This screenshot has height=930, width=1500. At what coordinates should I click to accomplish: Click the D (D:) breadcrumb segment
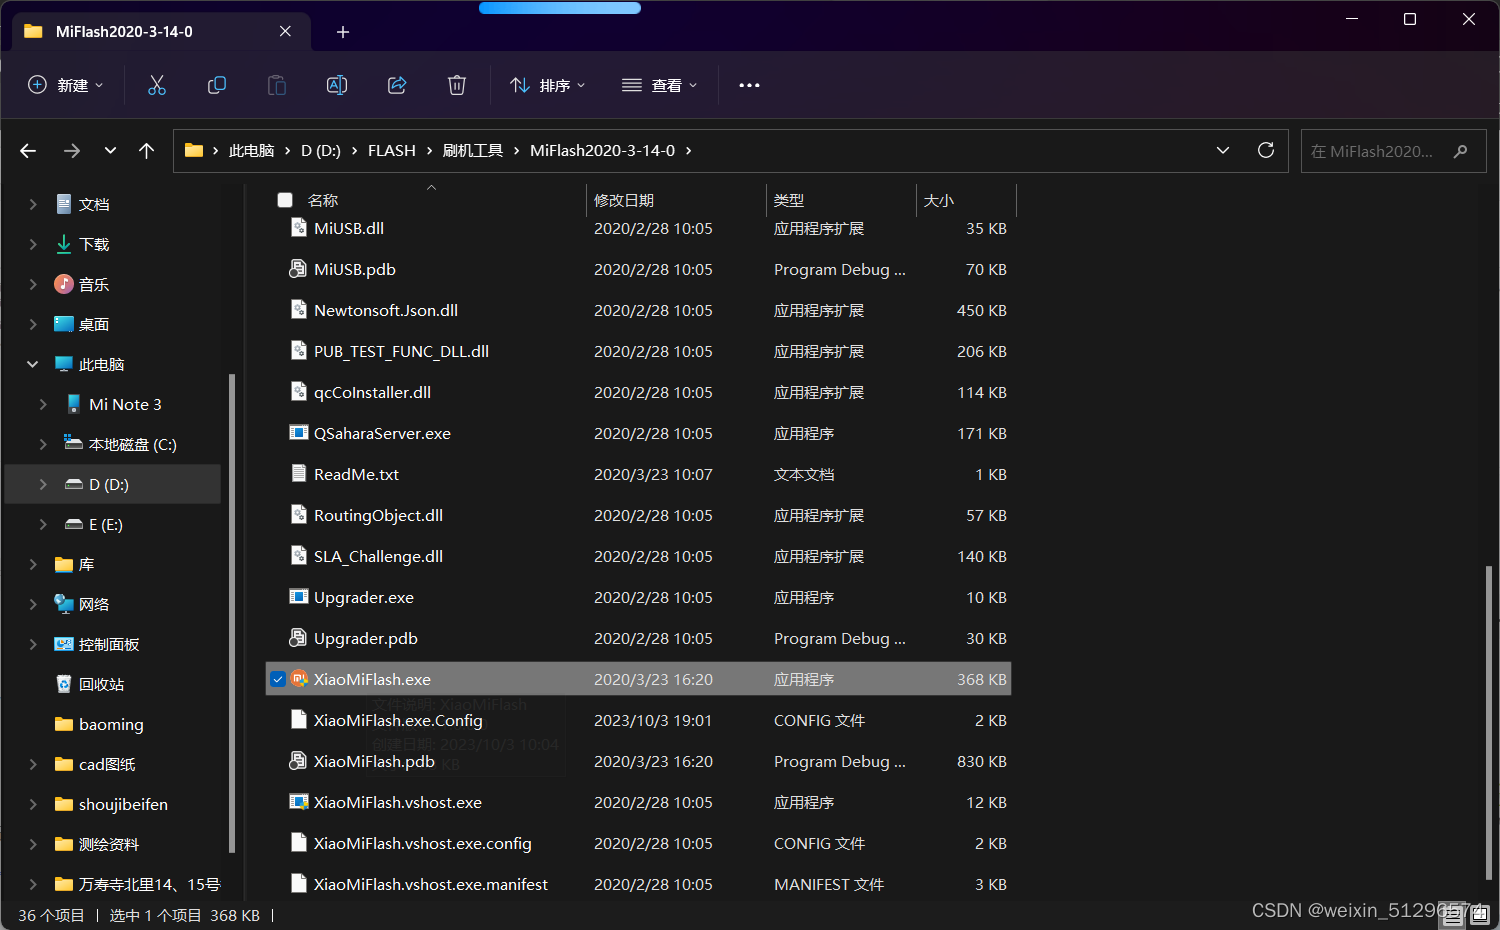click(x=321, y=150)
